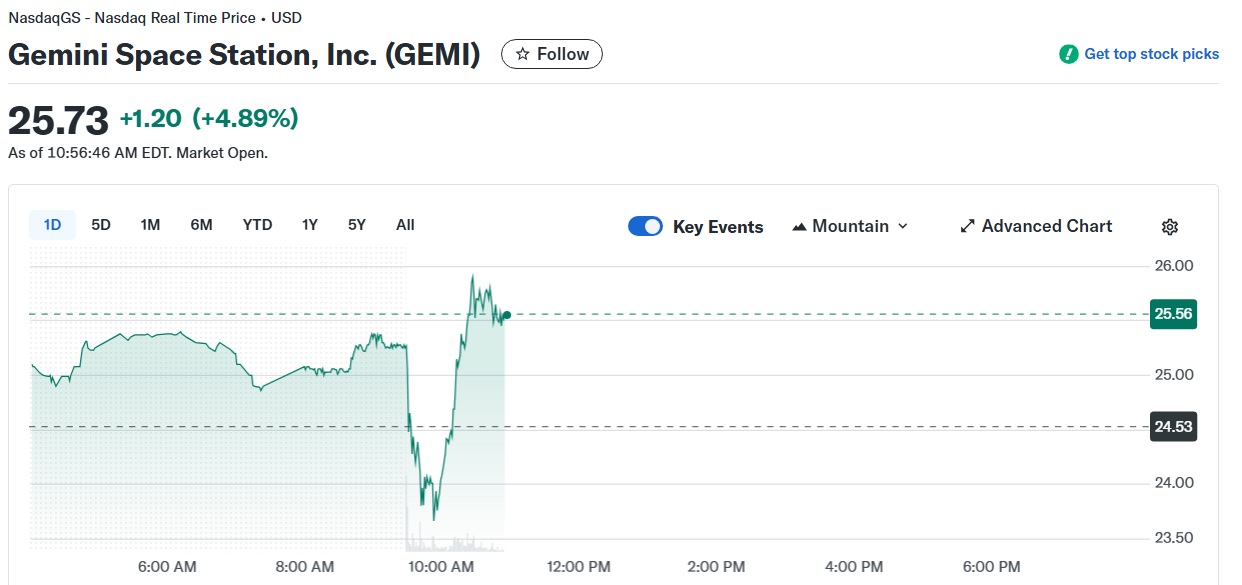Follow the GEMI stock

tap(552, 54)
